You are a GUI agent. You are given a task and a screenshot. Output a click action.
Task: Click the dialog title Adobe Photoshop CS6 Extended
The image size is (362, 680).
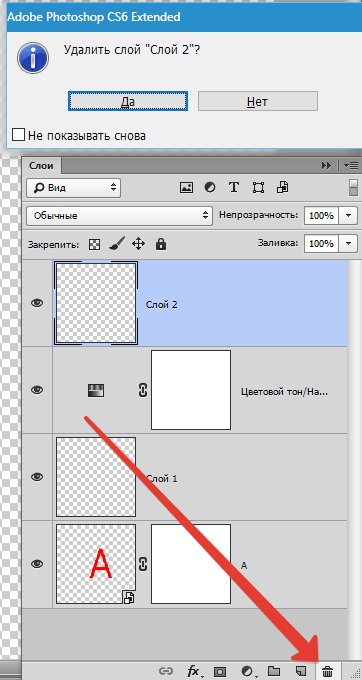[94, 17]
